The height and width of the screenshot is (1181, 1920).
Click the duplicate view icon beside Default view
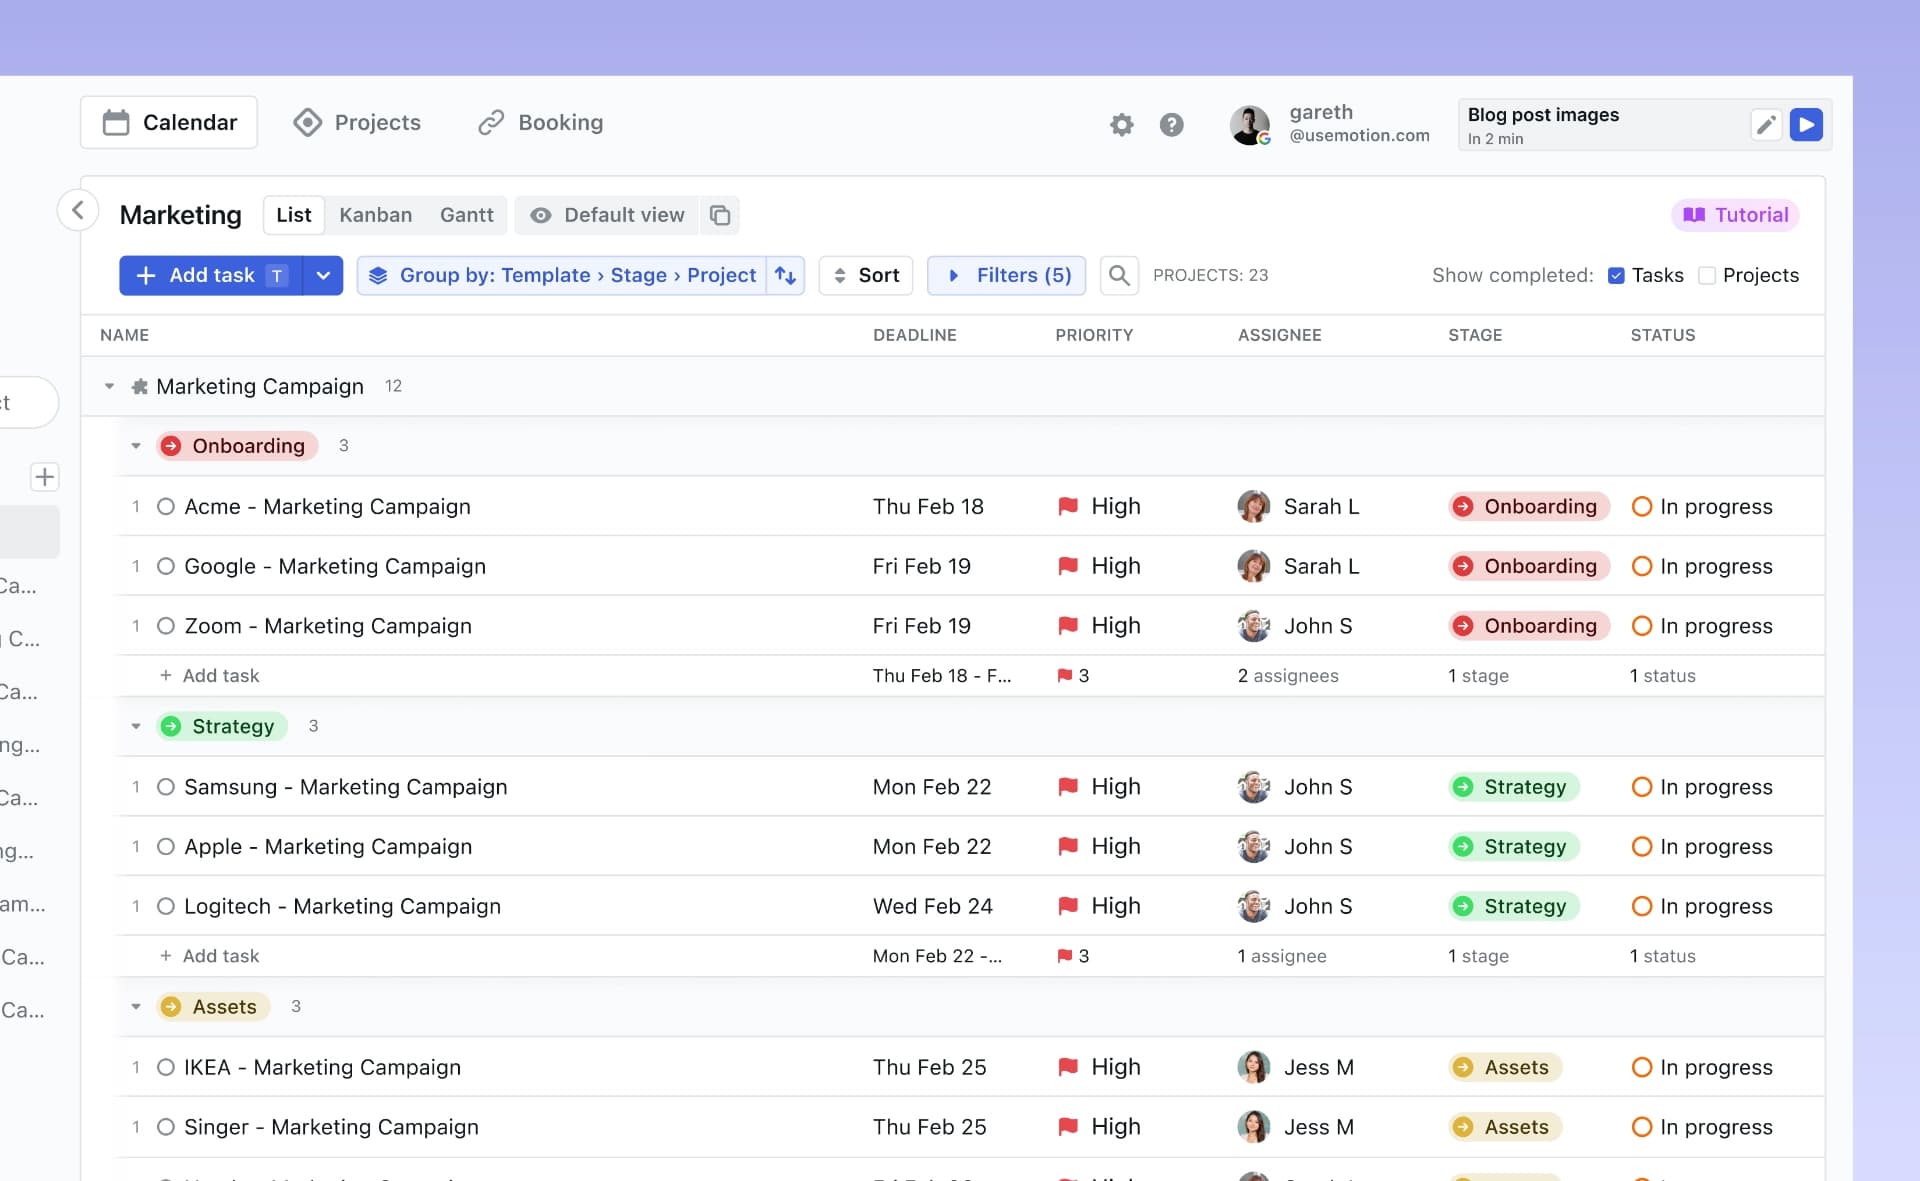pyautogui.click(x=720, y=215)
